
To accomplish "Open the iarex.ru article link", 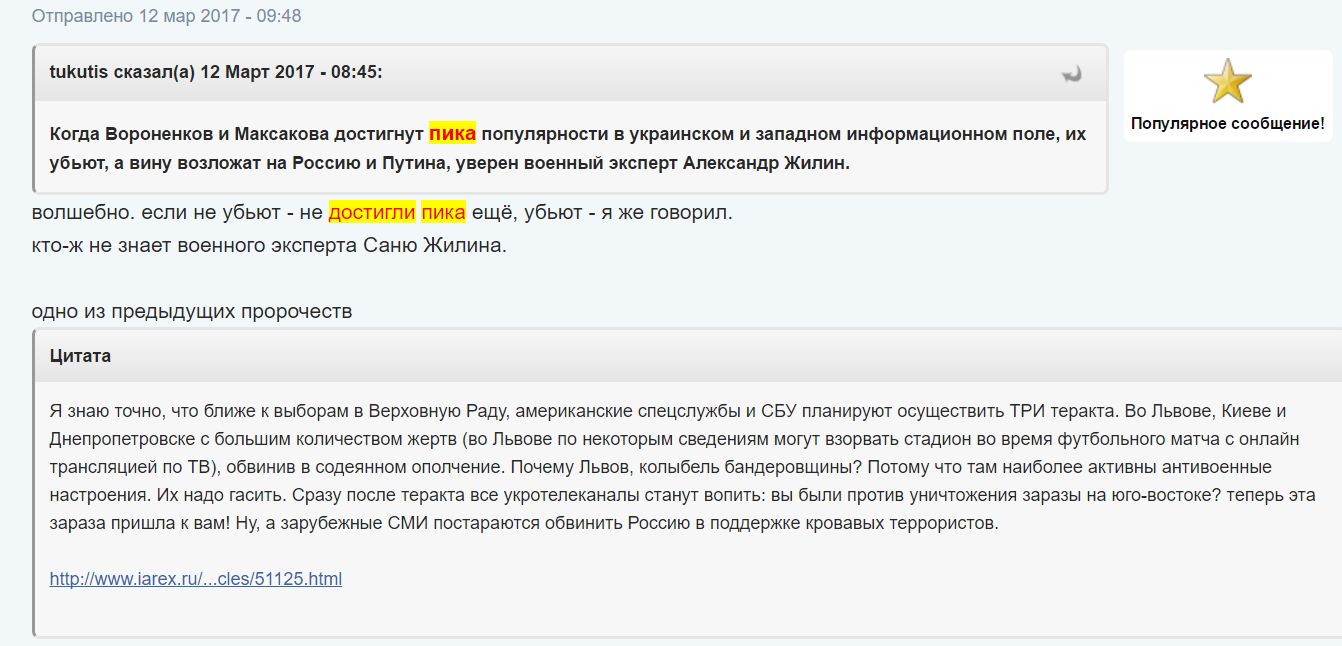I will (196, 578).
